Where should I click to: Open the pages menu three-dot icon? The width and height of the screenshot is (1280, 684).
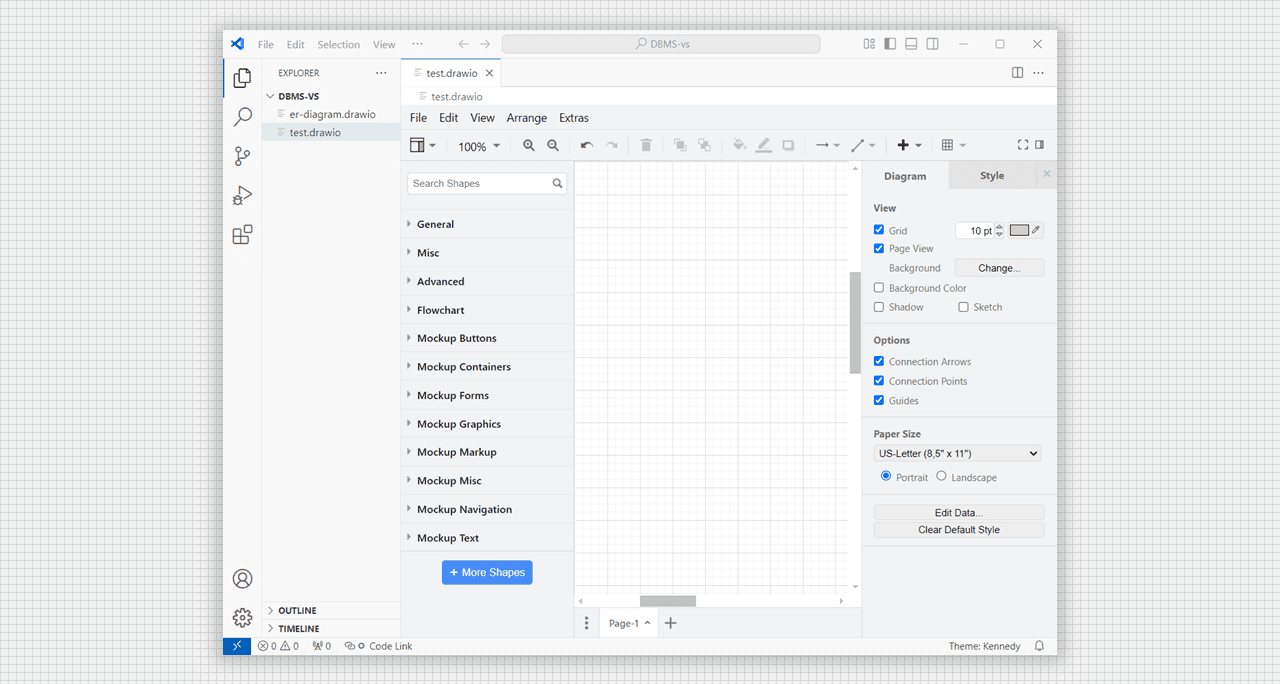(x=587, y=623)
